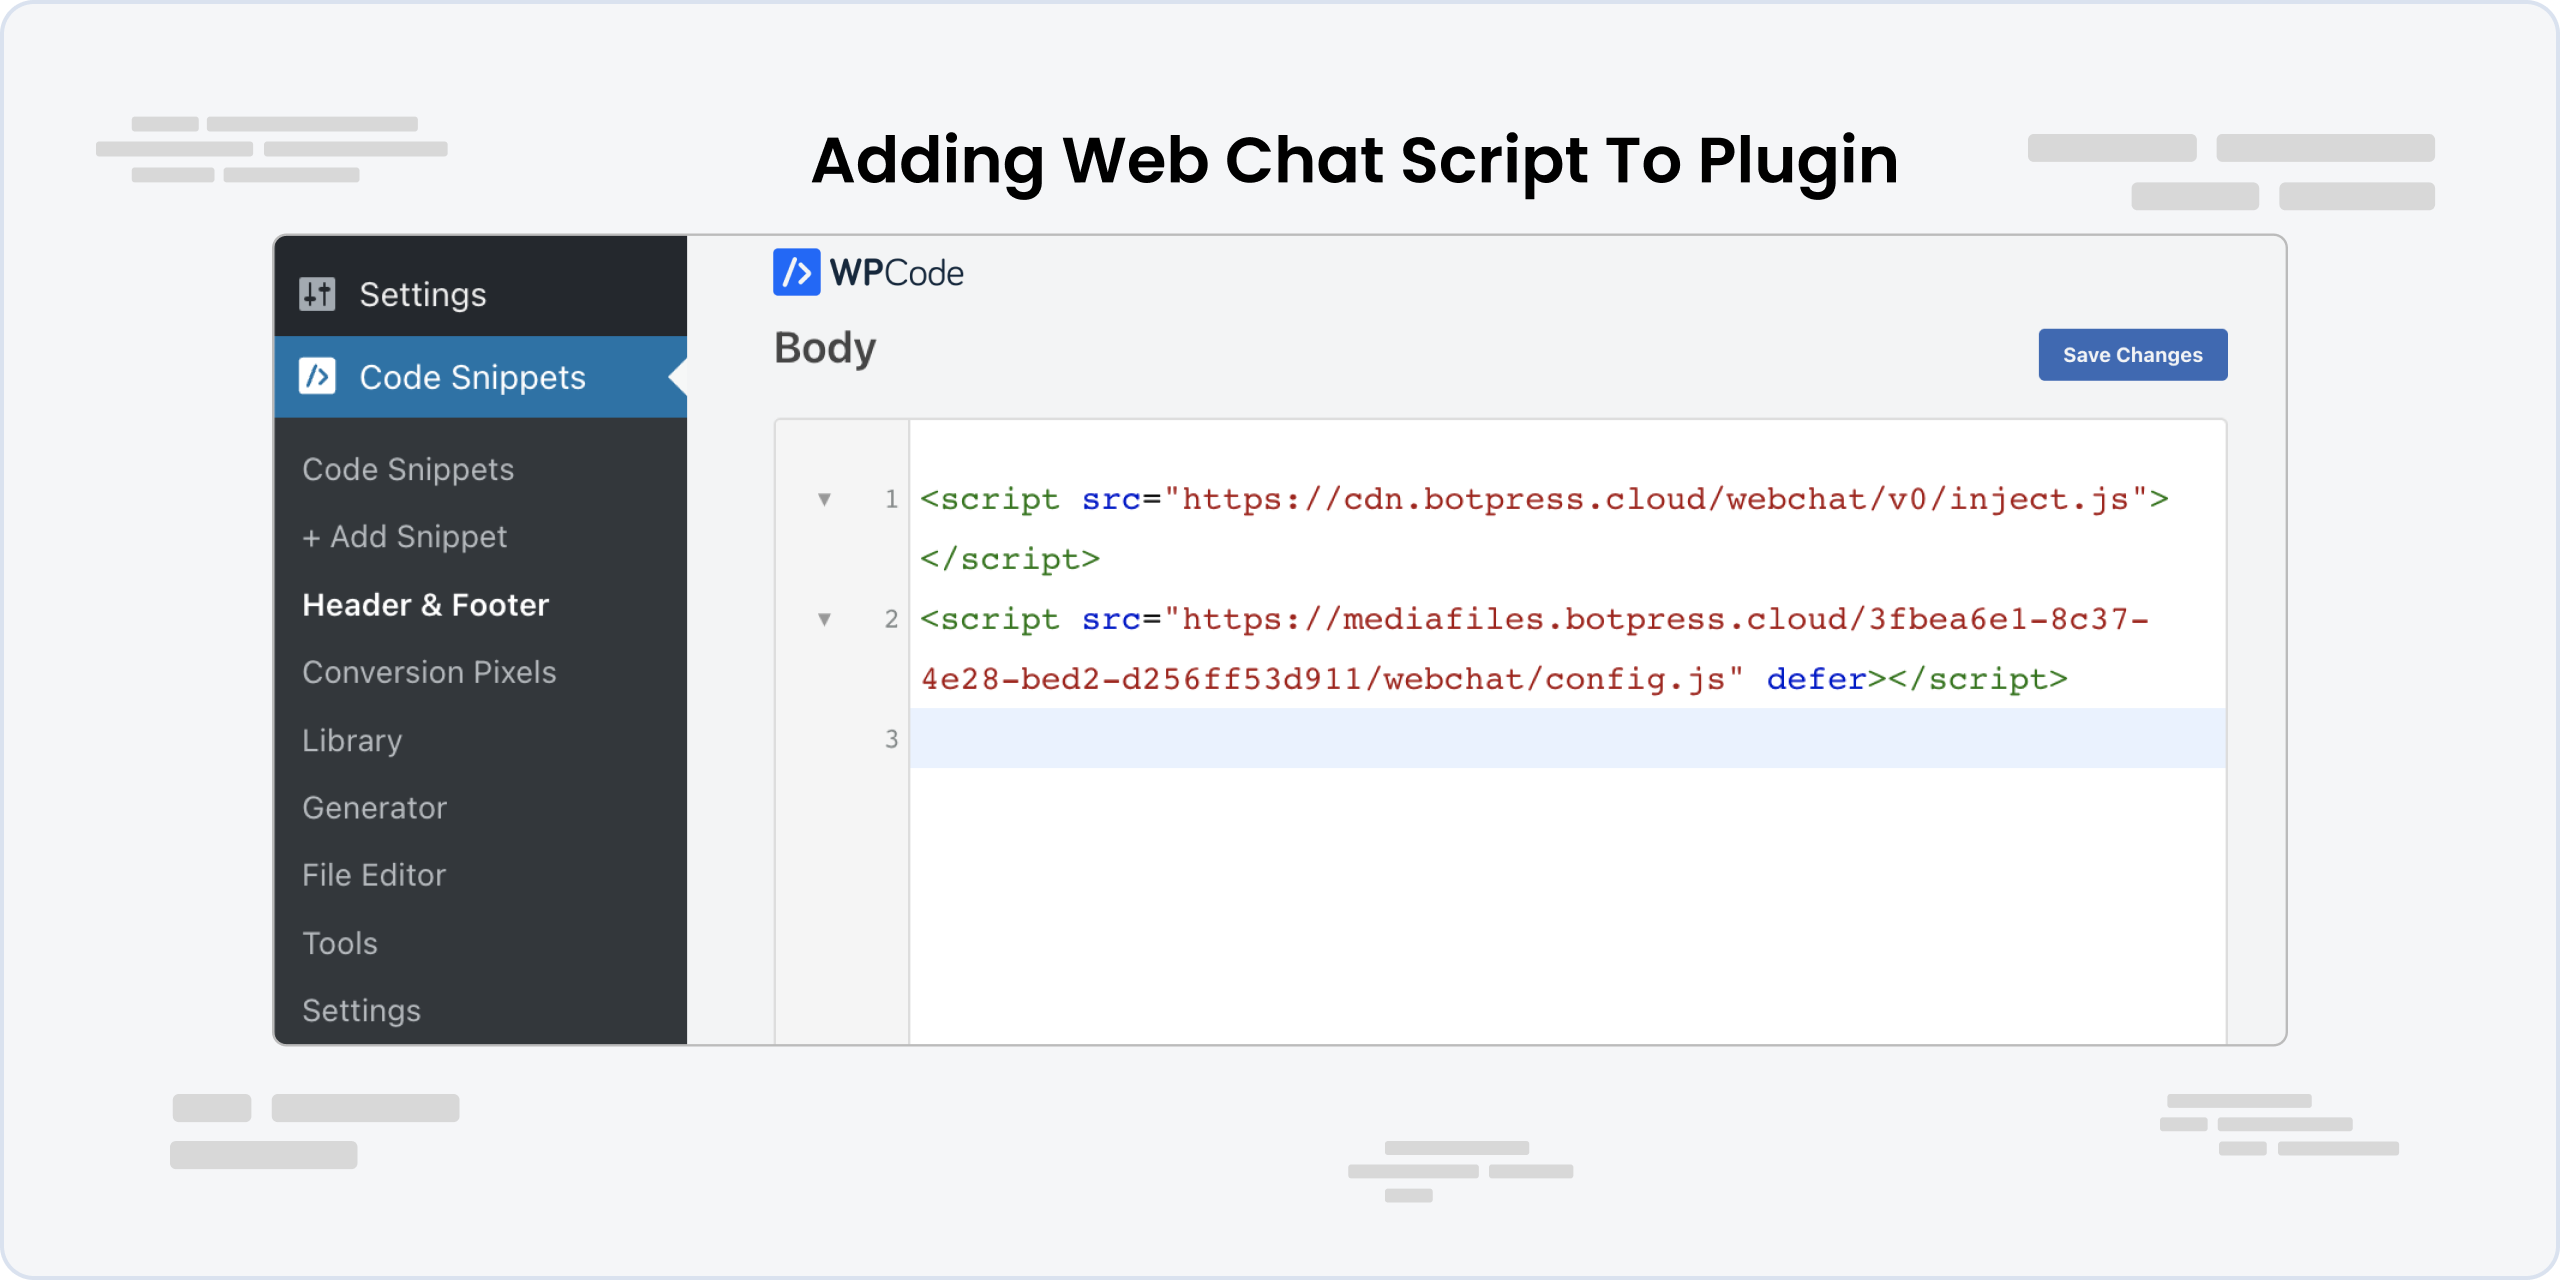Click line number 1 in the editor gutter
2560x1280 pixels.
click(891, 499)
